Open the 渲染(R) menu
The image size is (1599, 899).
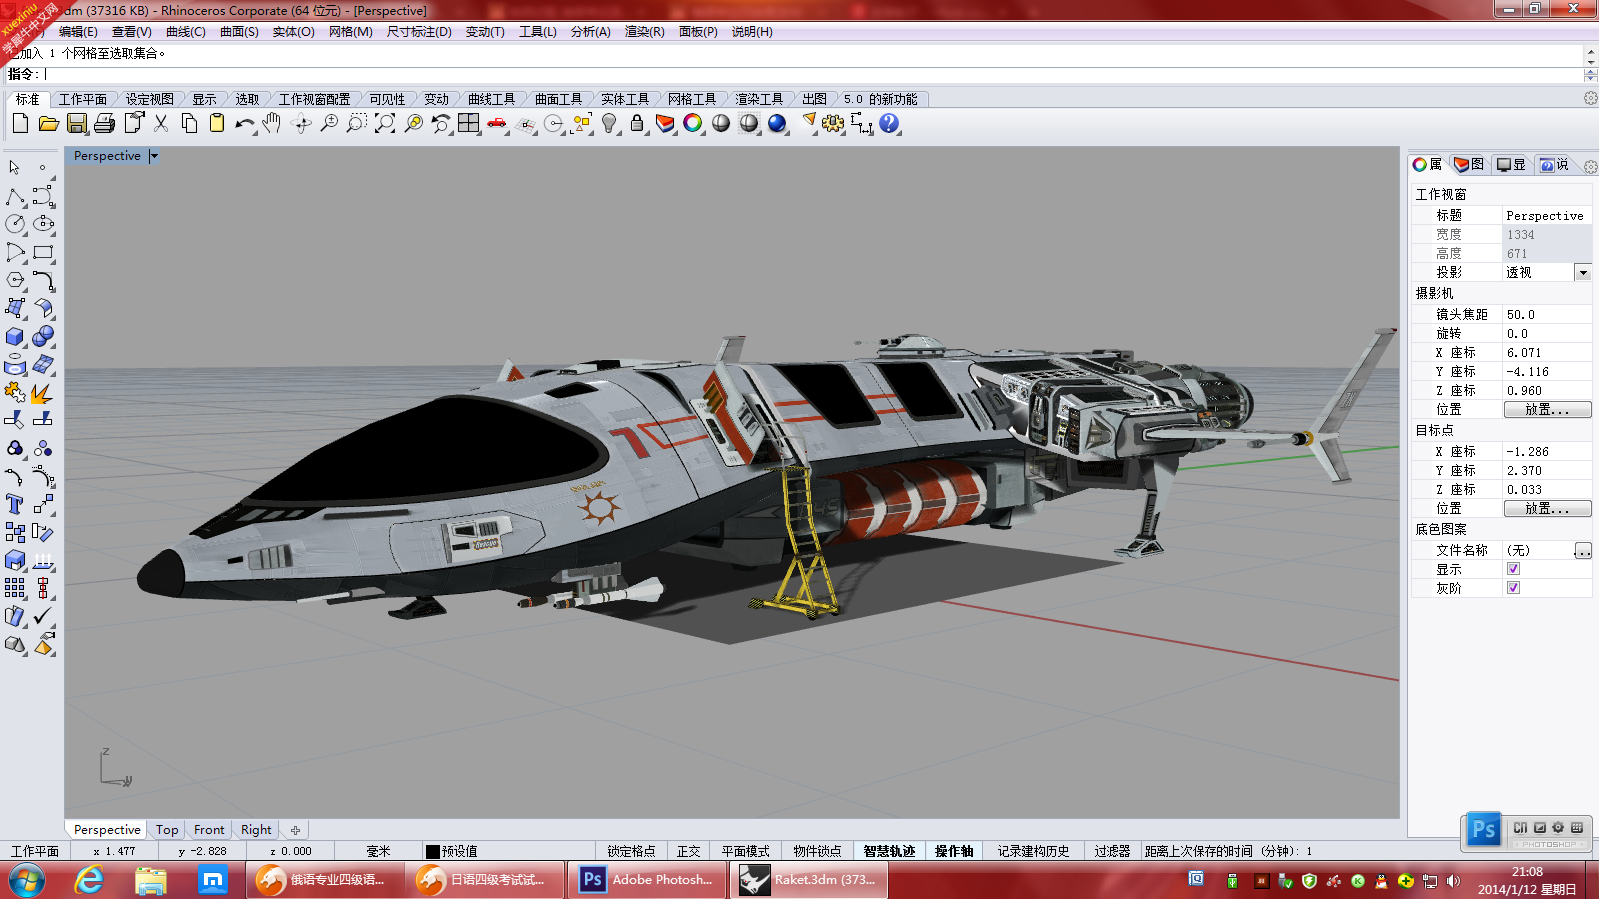(644, 32)
